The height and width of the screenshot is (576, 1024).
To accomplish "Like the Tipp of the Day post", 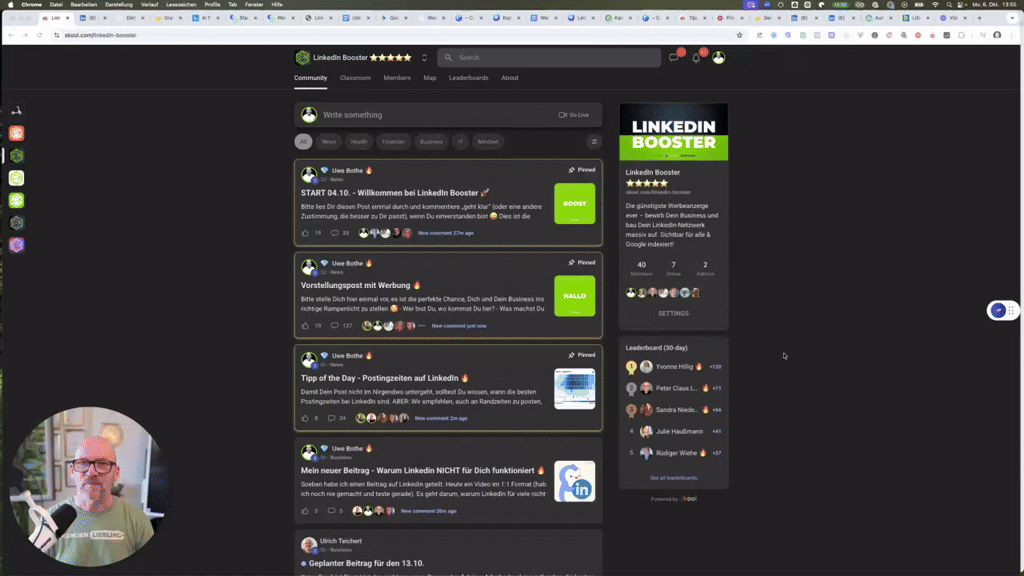I will (305, 419).
